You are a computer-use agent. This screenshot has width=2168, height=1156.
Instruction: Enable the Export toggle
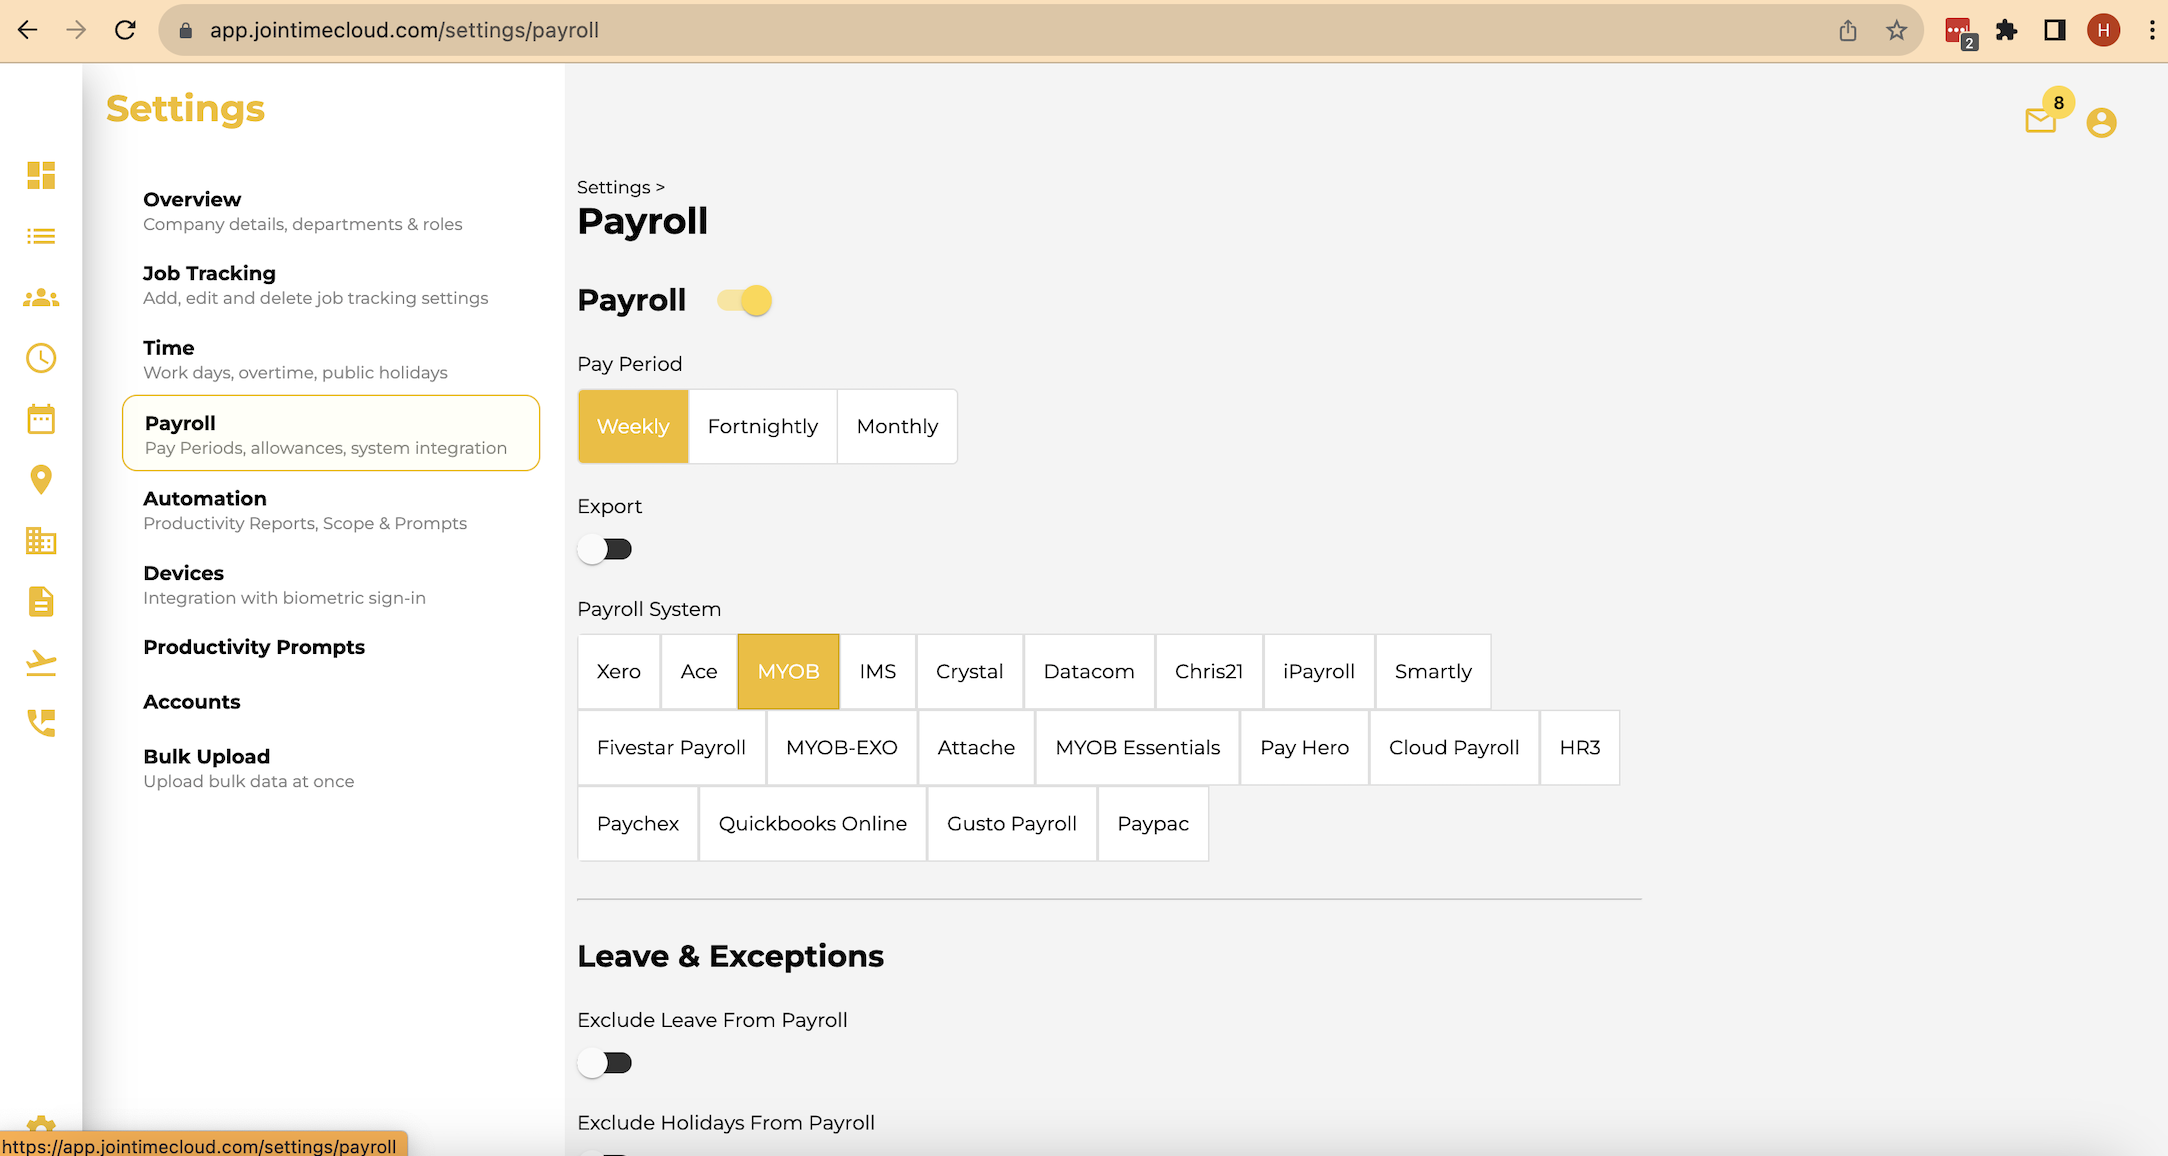pyautogui.click(x=605, y=548)
